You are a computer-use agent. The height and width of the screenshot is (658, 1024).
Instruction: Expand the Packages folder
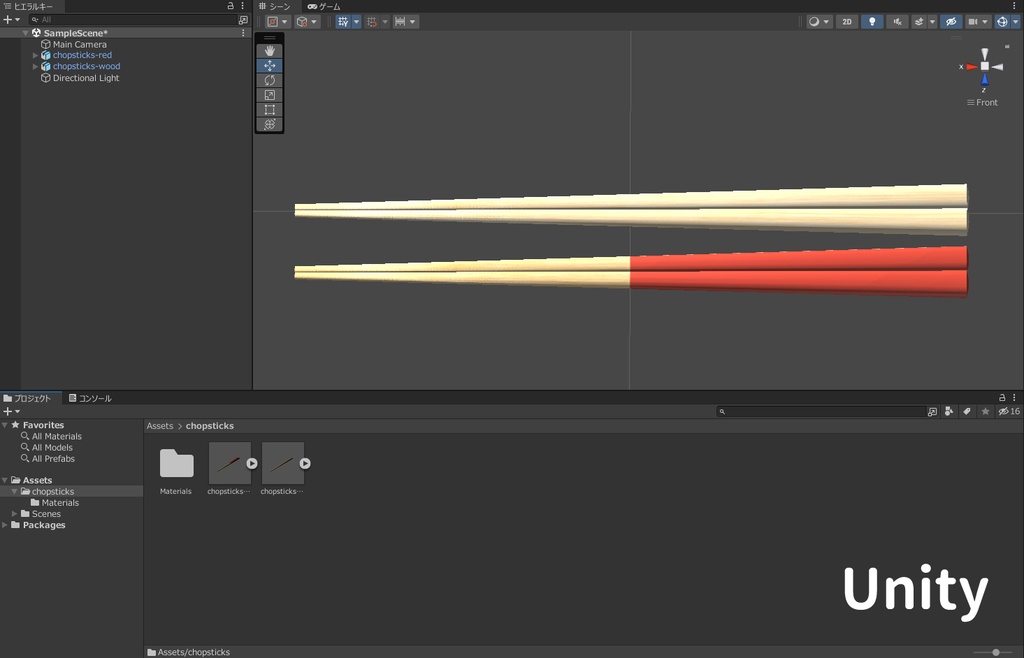[x=5, y=525]
